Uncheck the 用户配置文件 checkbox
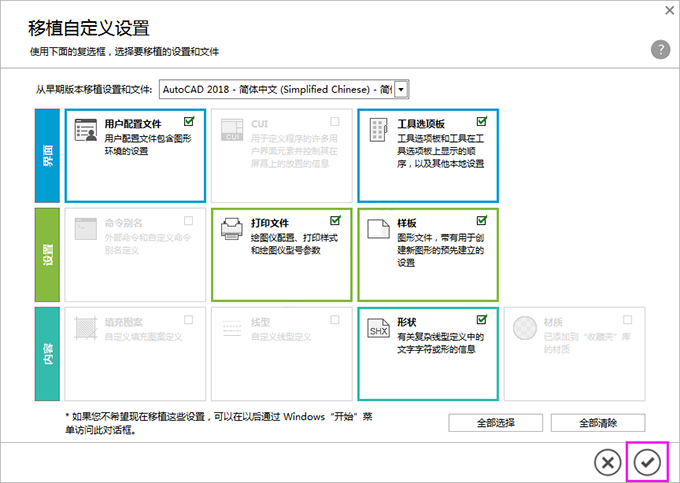680x483 pixels. [x=189, y=121]
